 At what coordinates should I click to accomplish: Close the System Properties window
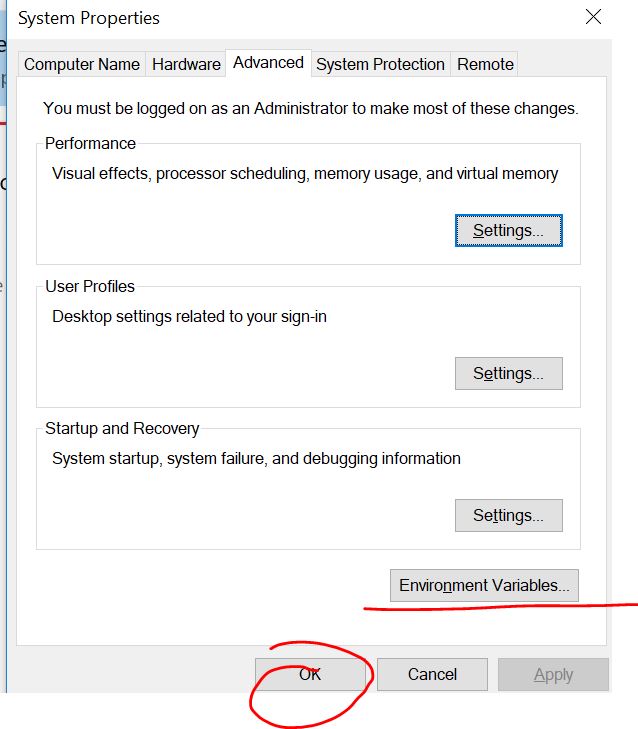(594, 17)
